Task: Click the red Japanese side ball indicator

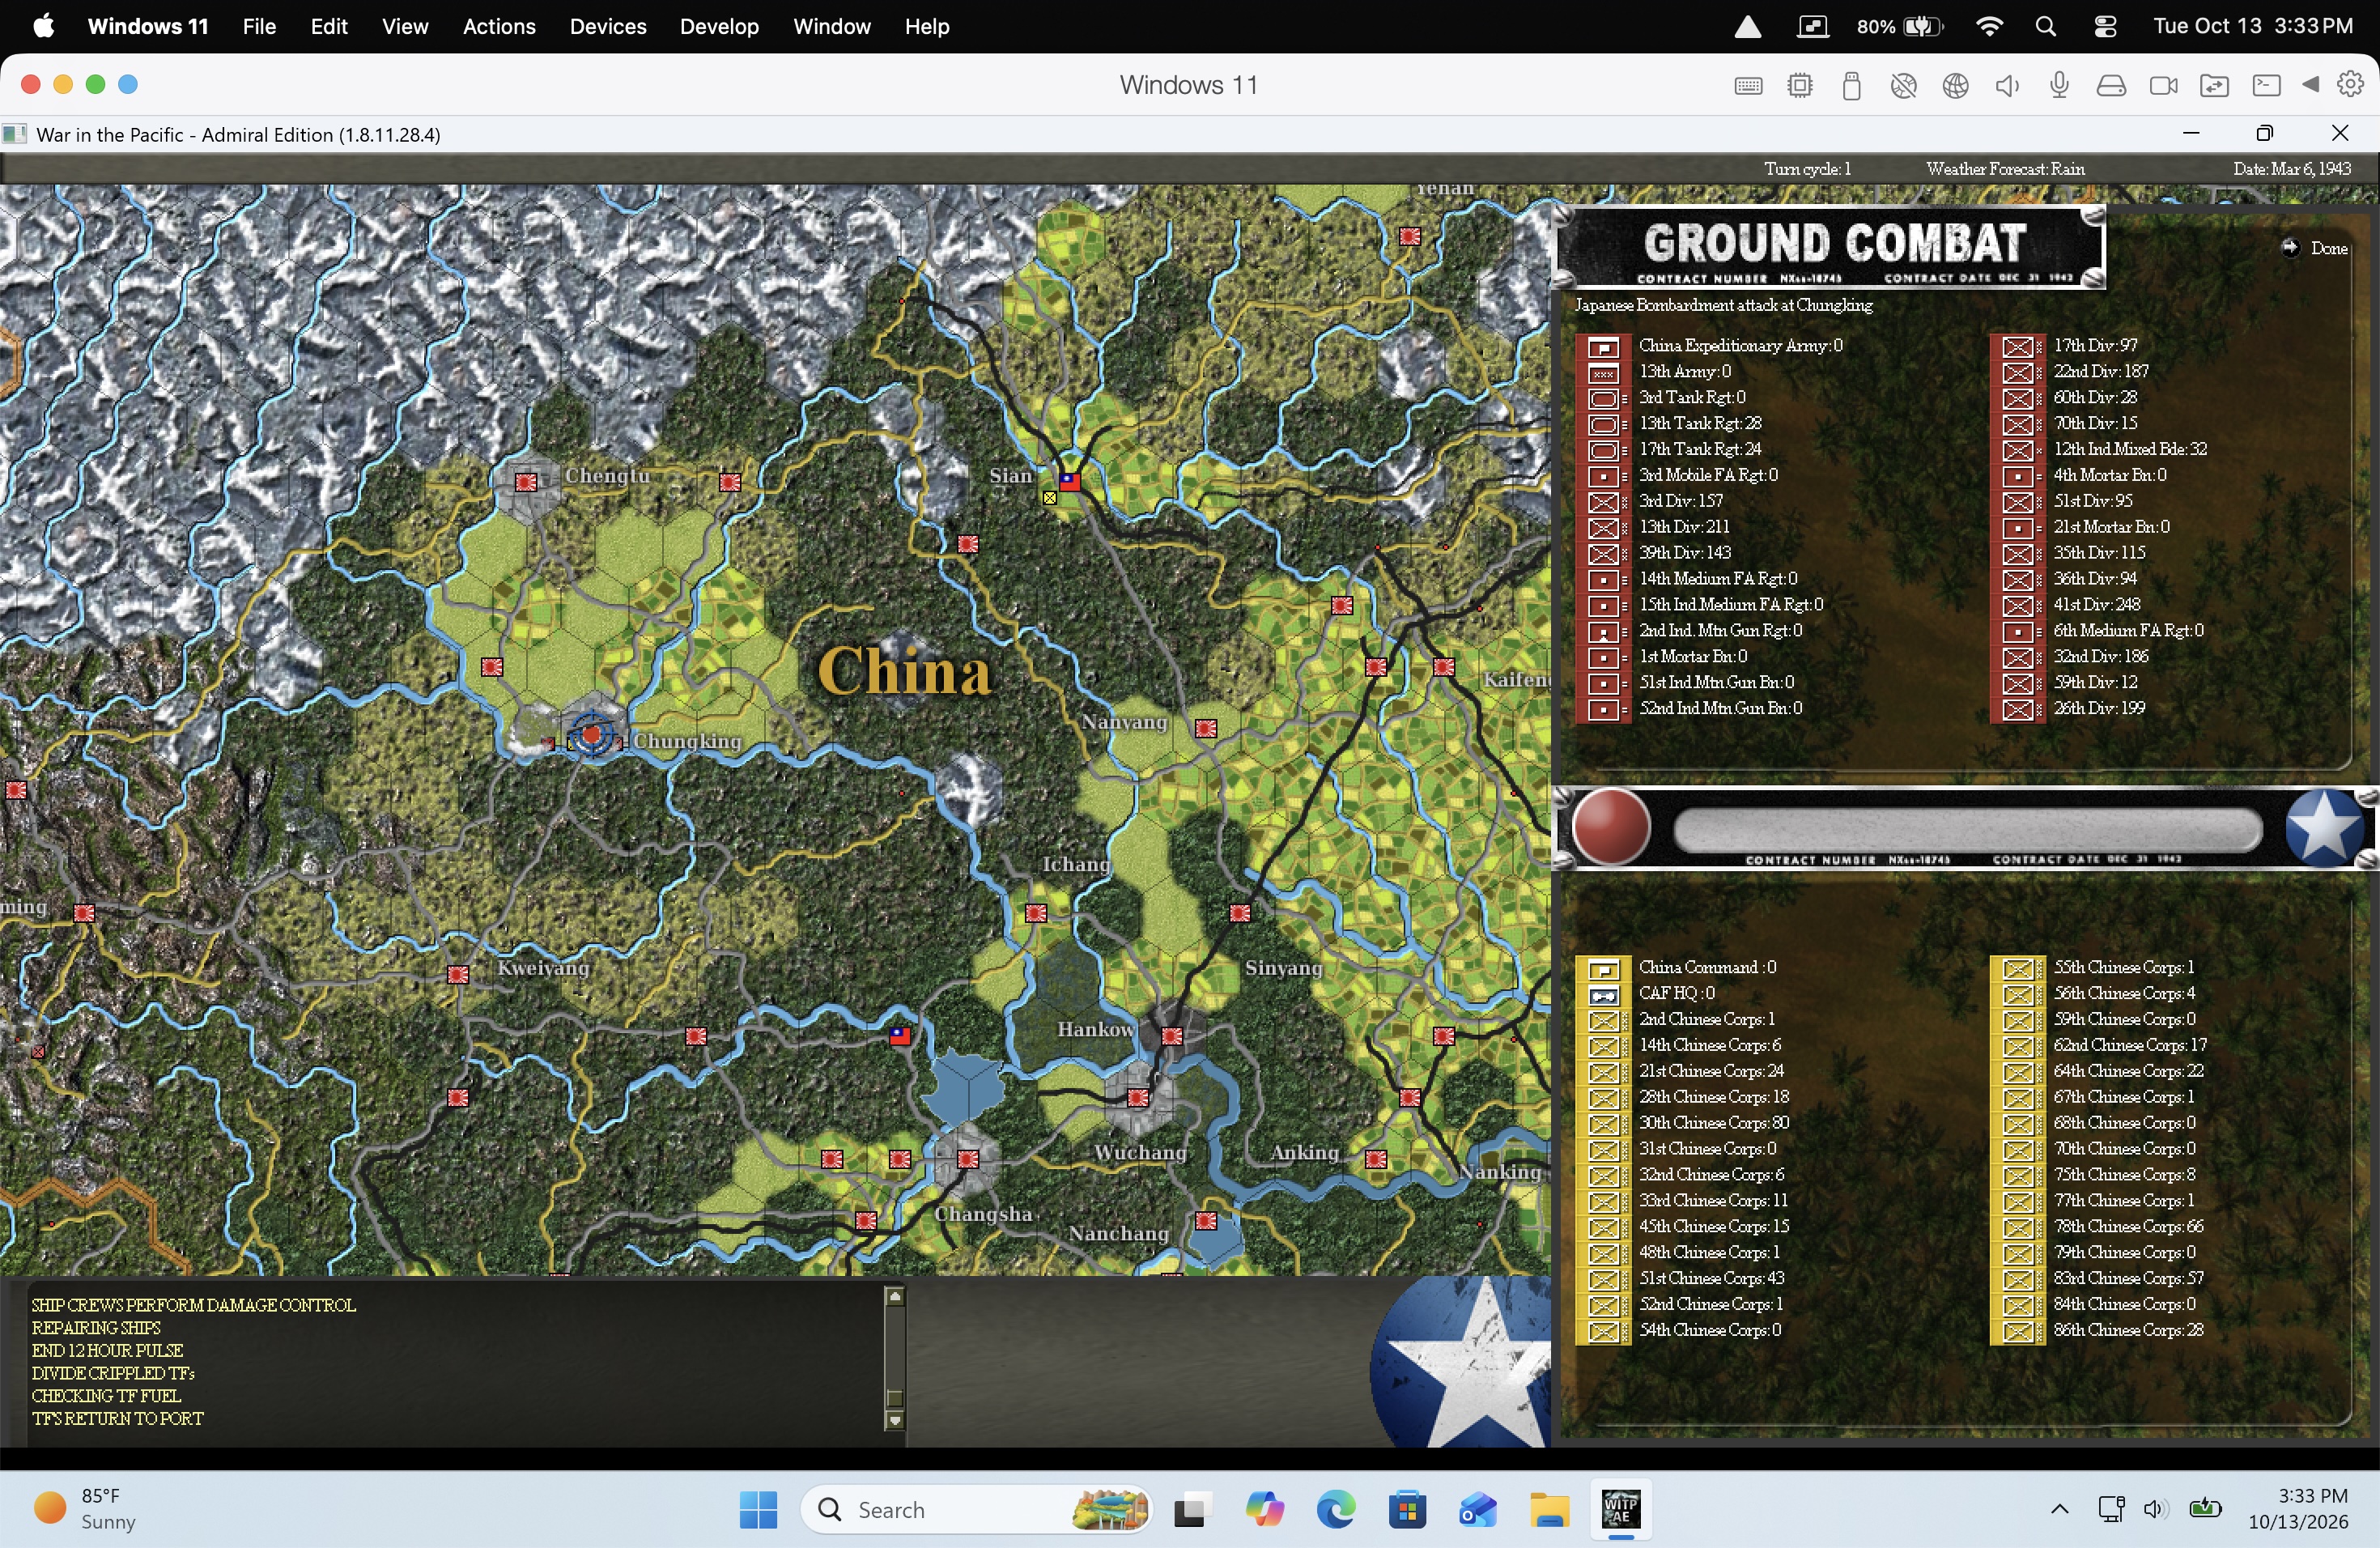Action: tap(1611, 827)
